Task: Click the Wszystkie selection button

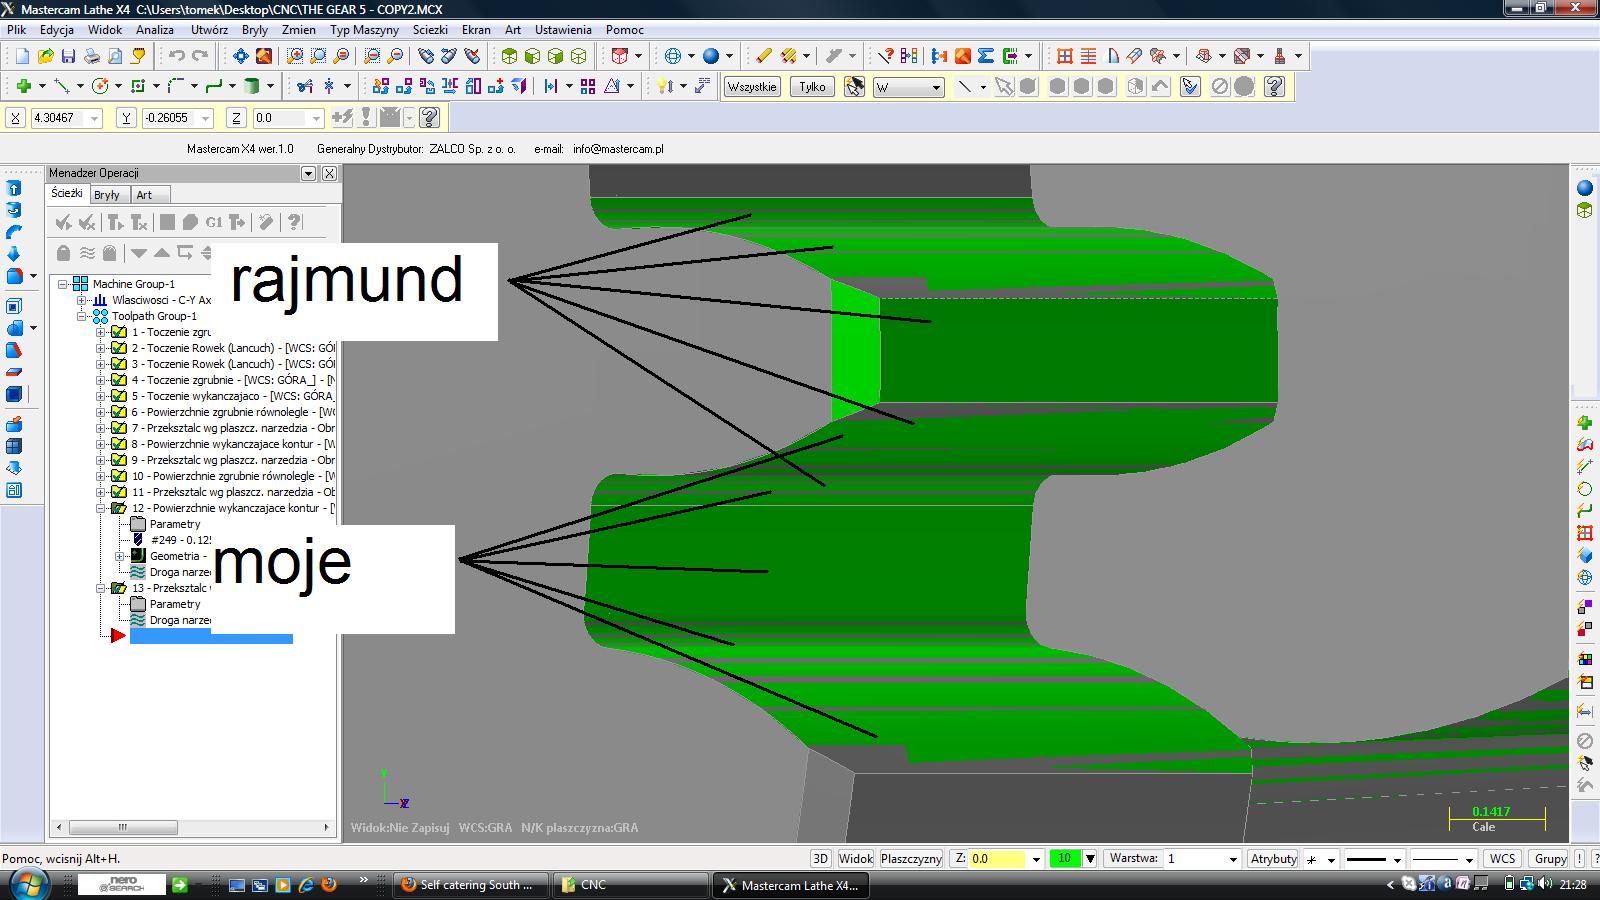Action: [x=752, y=87]
